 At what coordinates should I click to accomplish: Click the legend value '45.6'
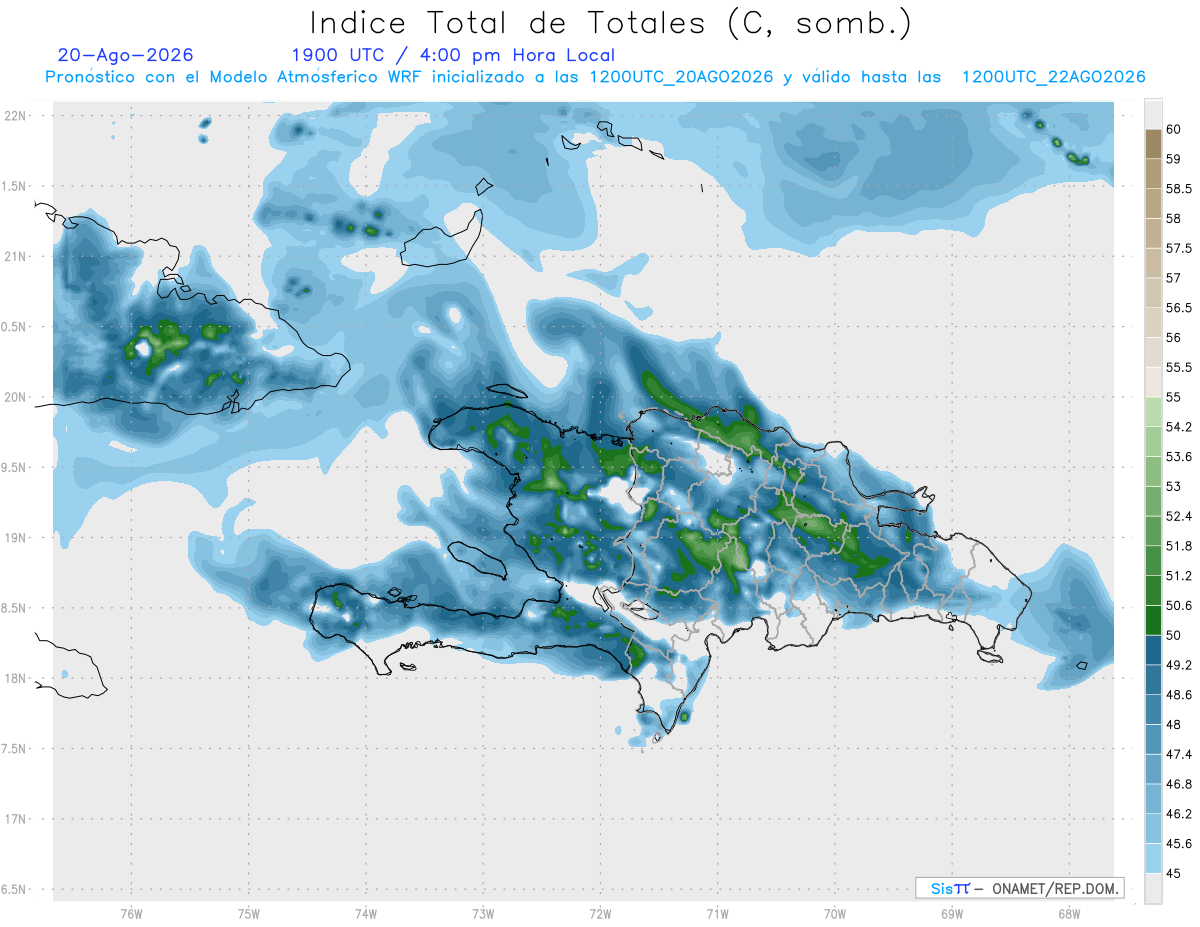click(x=1178, y=844)
